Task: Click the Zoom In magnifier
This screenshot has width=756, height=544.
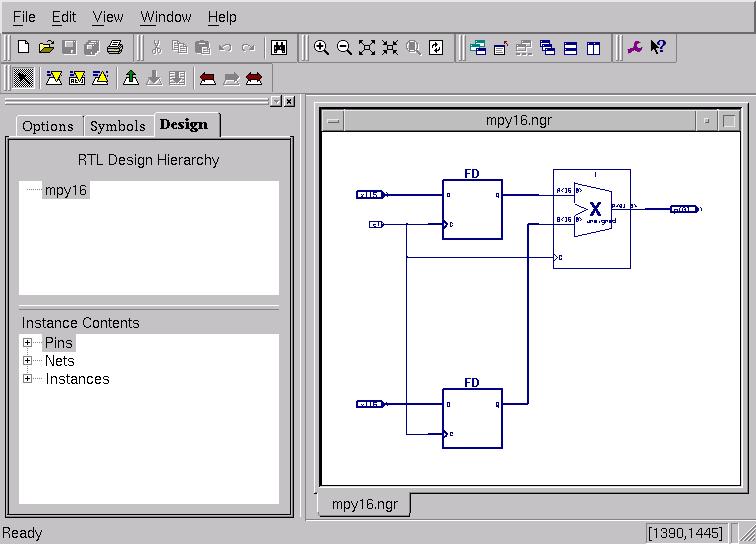Action: click(x=321, y=47)
